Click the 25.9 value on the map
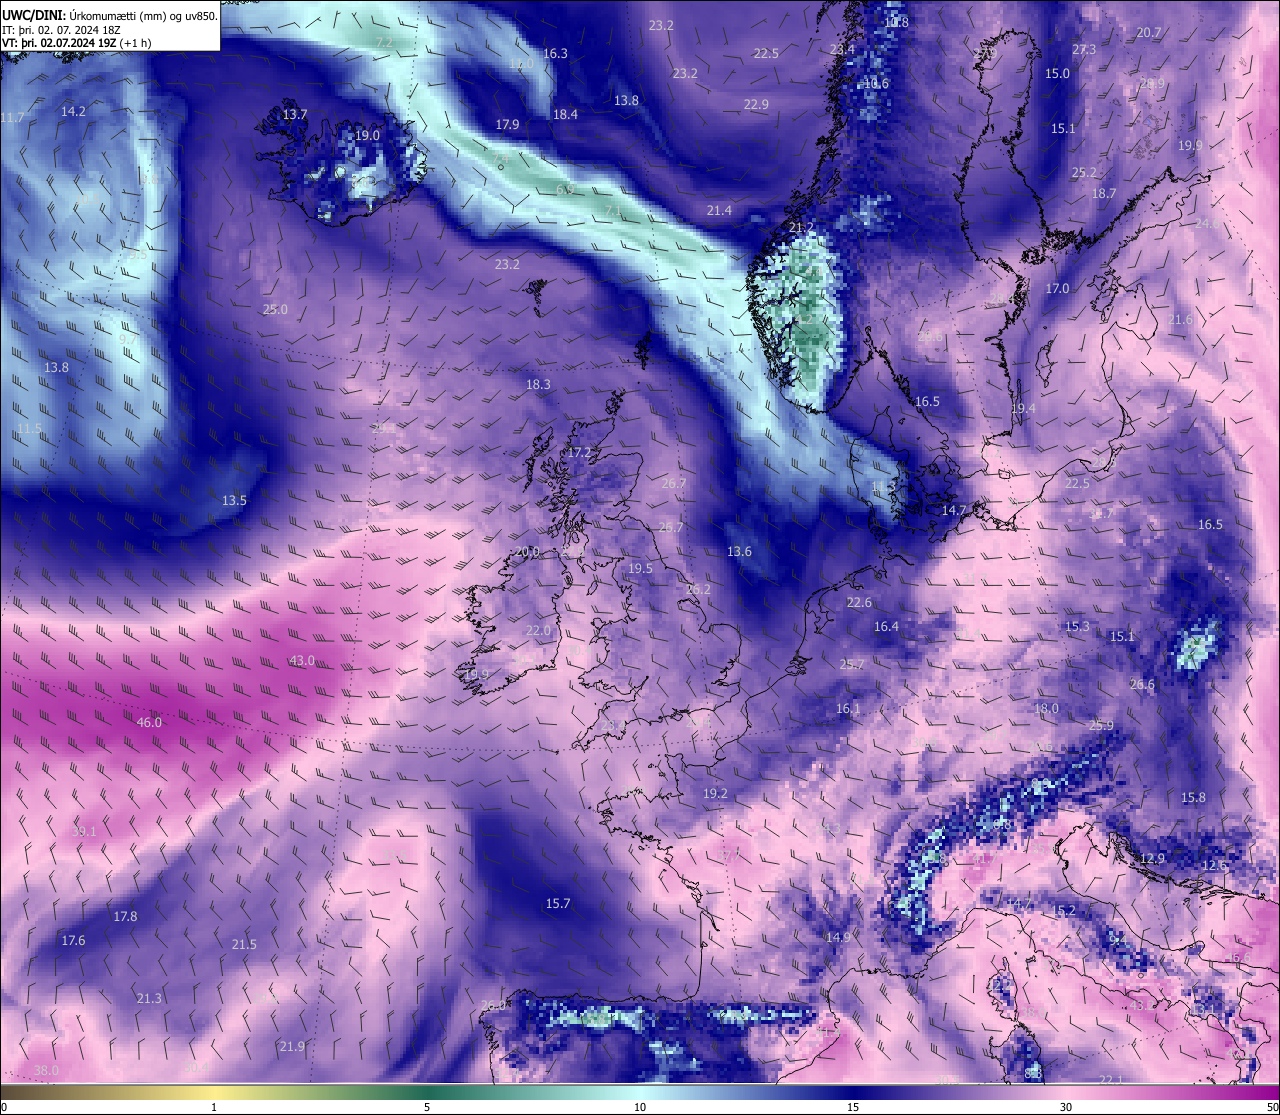The width and height of the screenshot is (1280, 1115). [x=1101, y=726]
